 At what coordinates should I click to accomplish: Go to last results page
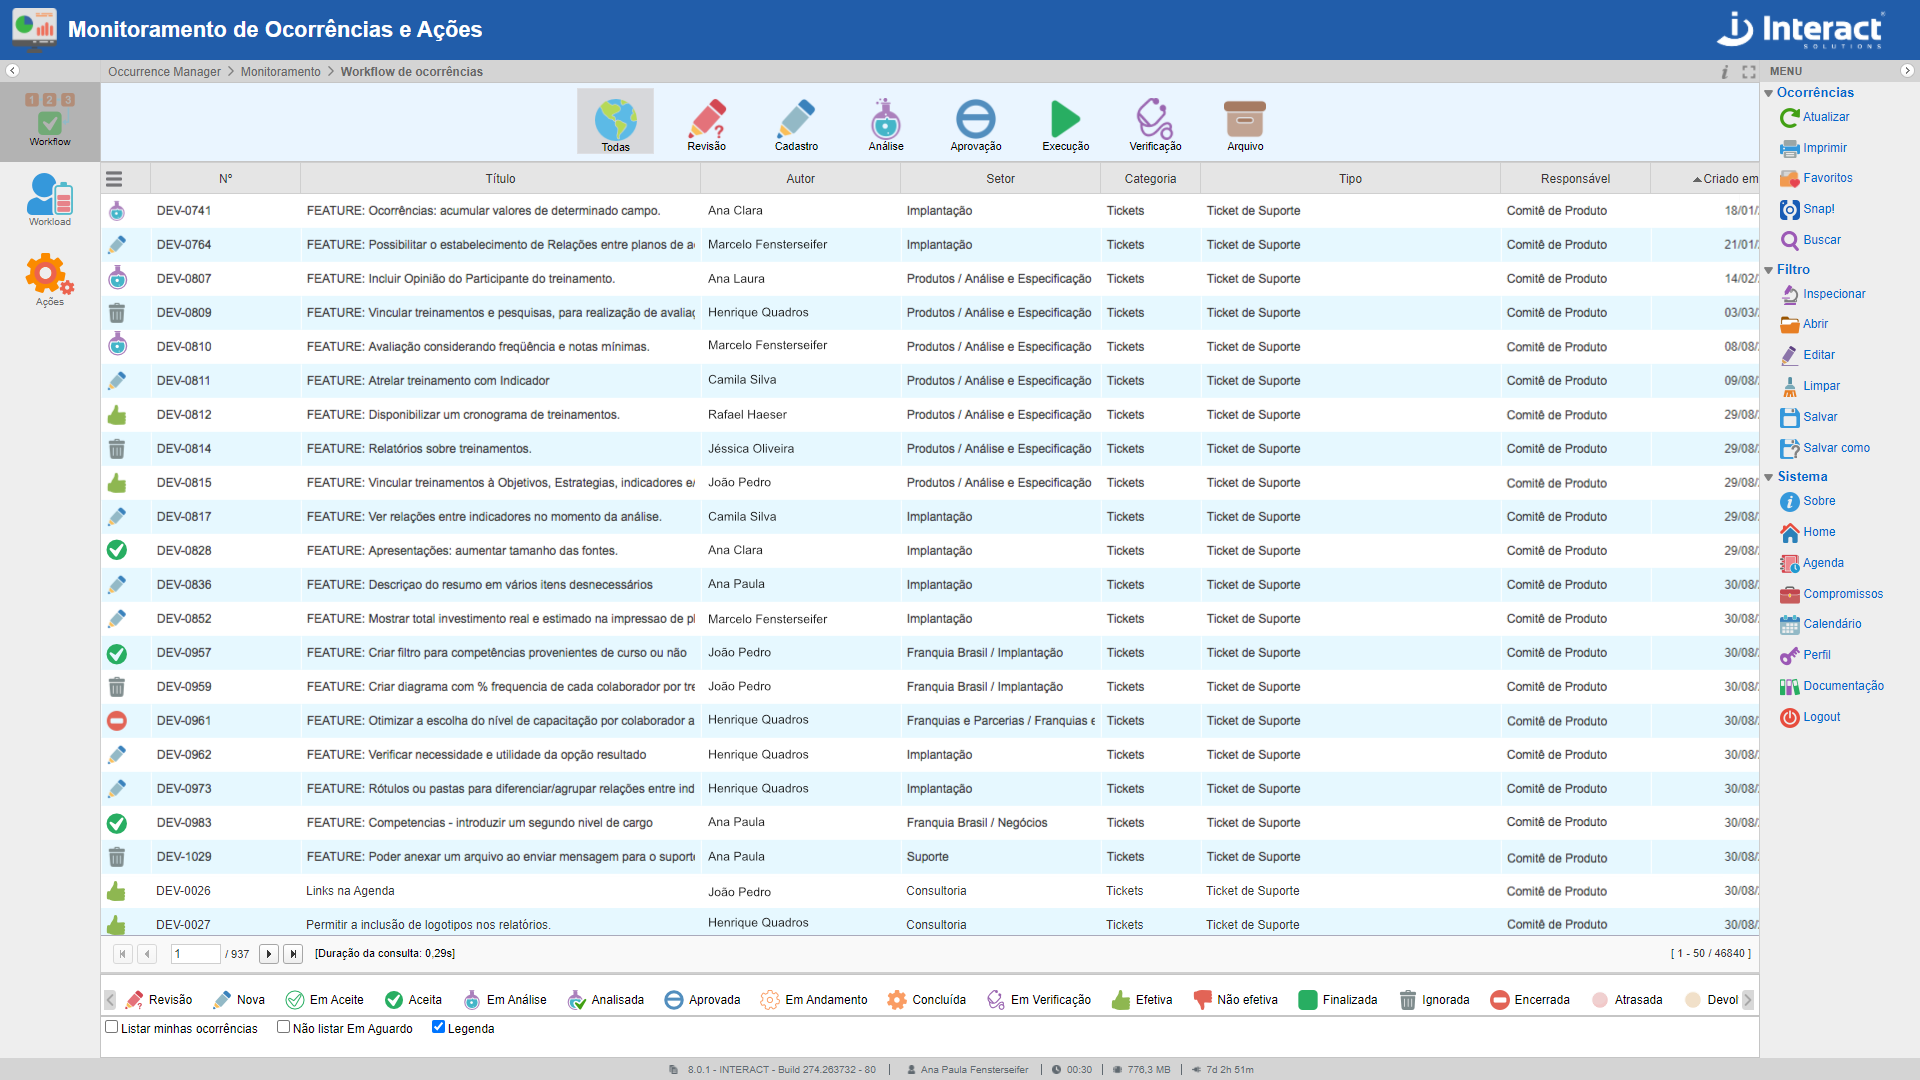coord(293,954)
